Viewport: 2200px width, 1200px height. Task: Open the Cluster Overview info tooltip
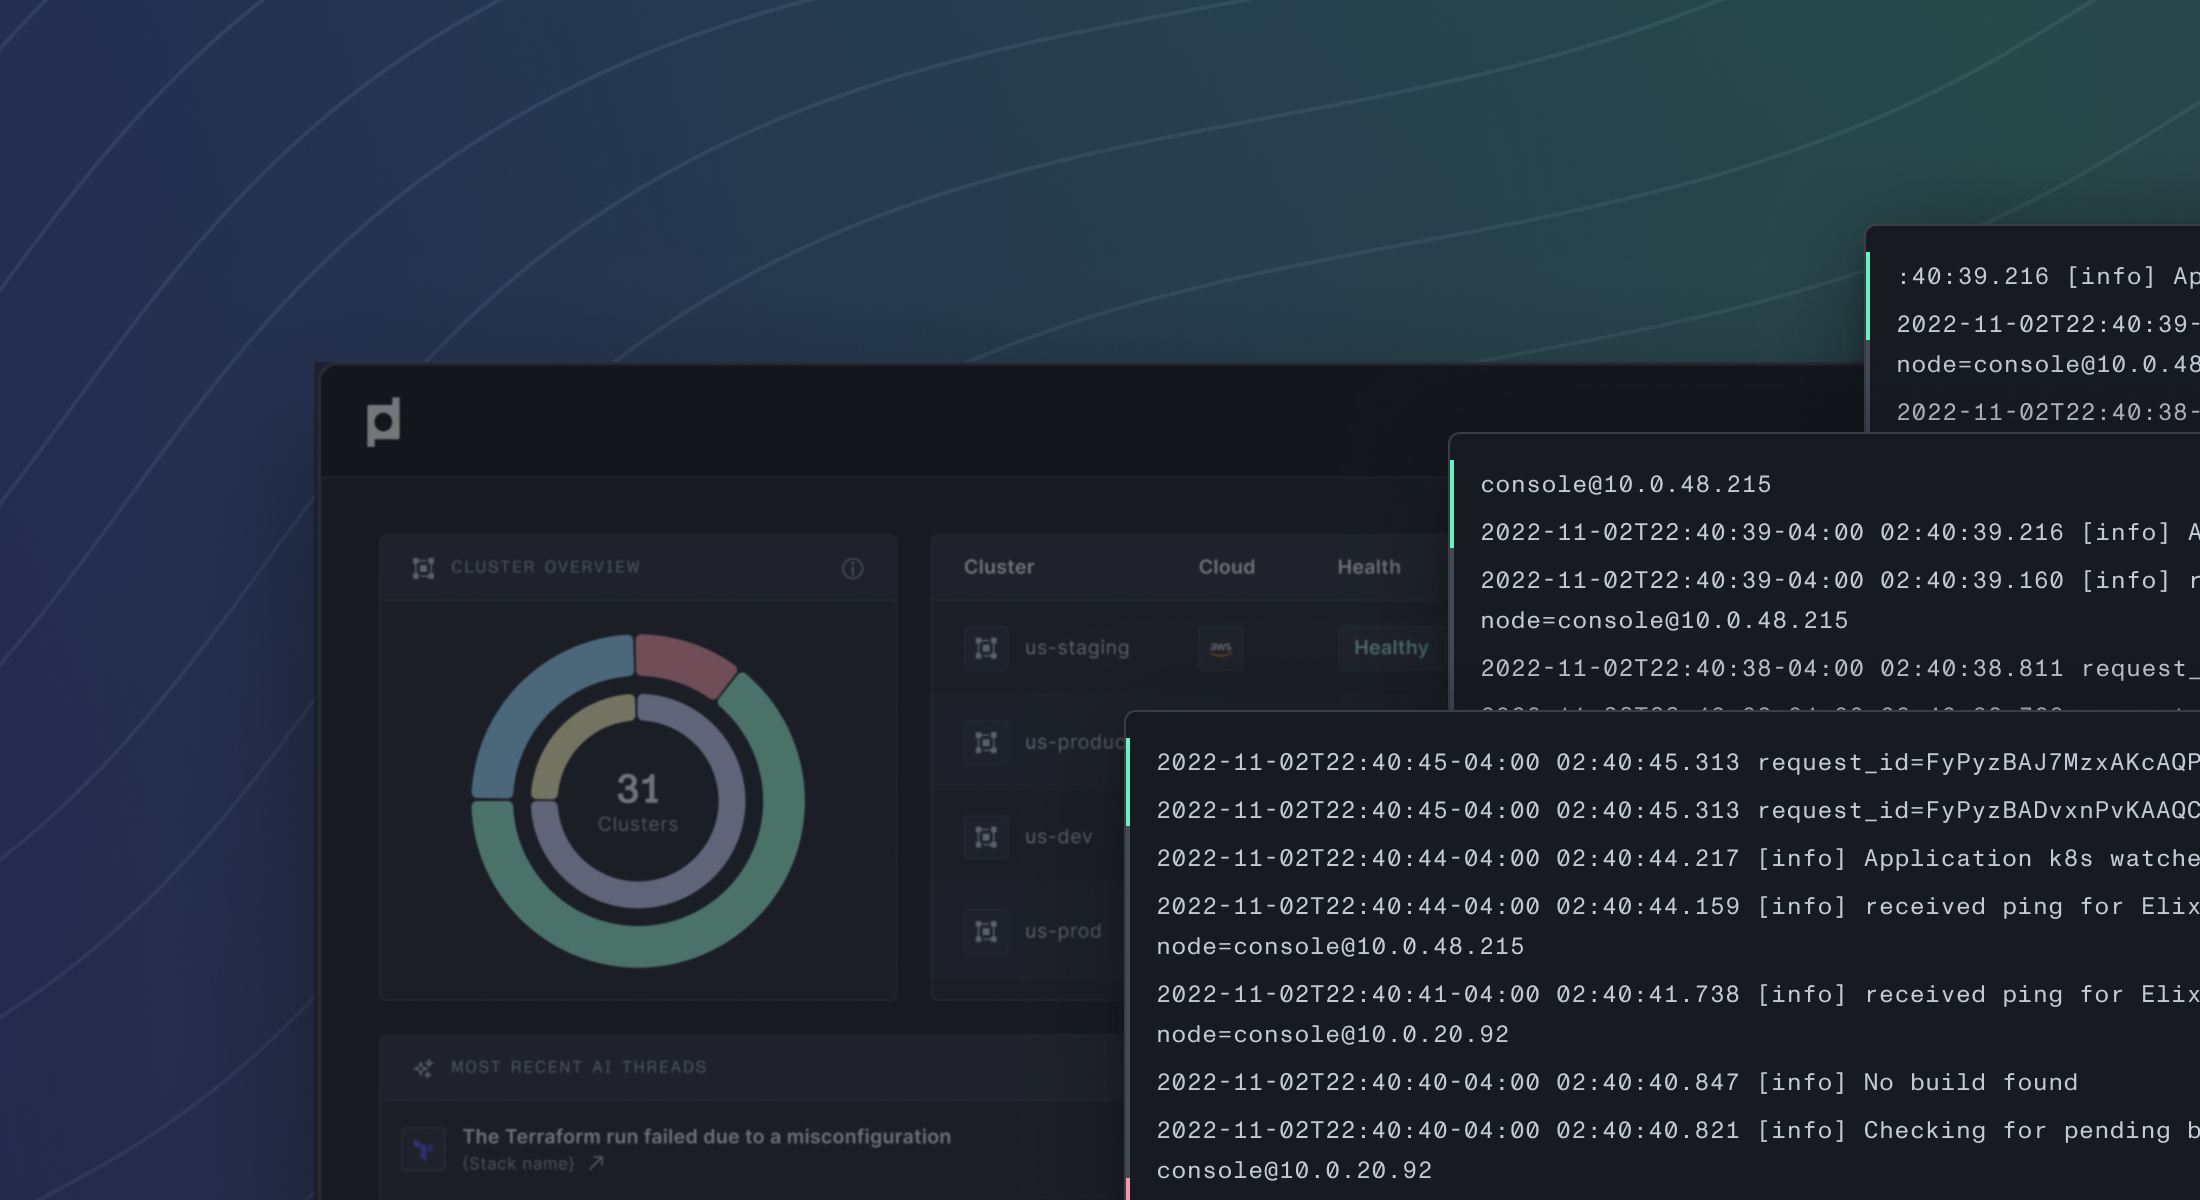coord(853,568)
